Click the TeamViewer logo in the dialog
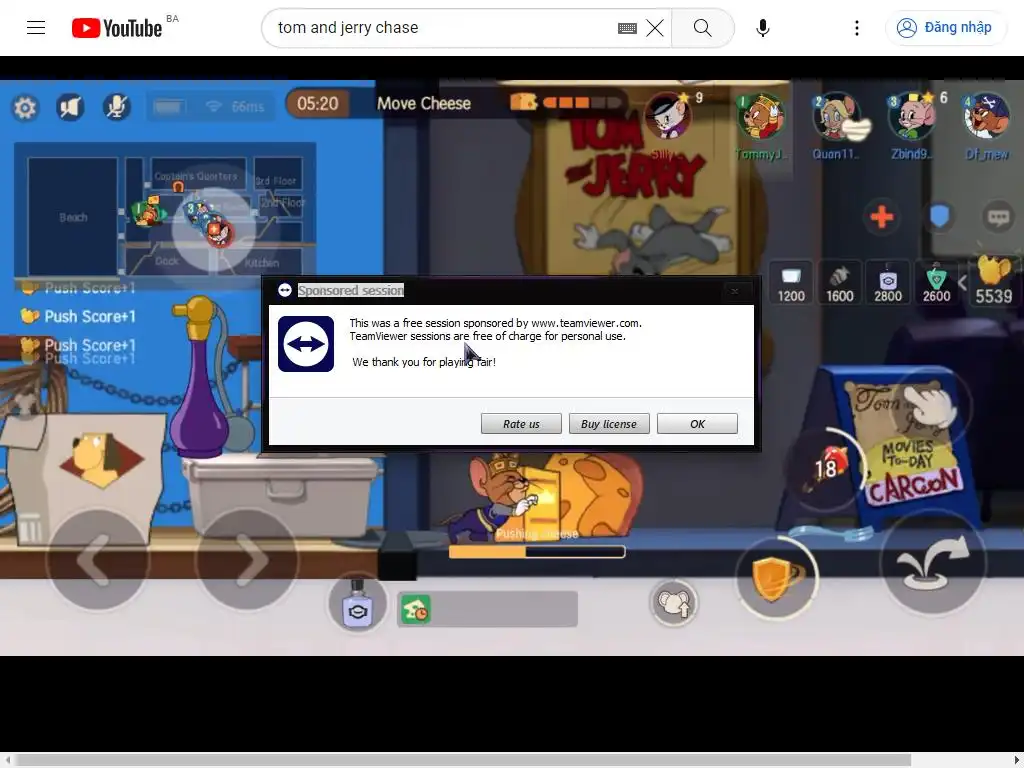 click(306, 344)
